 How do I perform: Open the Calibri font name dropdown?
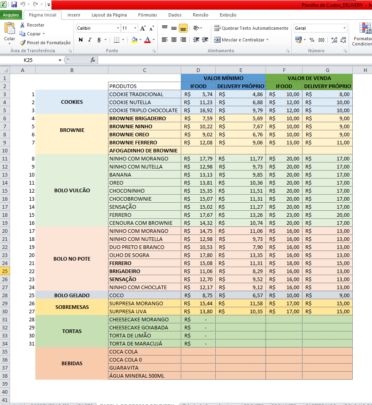coord(118,28)
